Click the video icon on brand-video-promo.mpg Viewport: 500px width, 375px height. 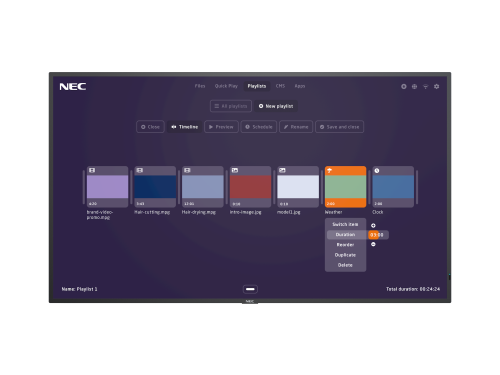click(92, 170)
